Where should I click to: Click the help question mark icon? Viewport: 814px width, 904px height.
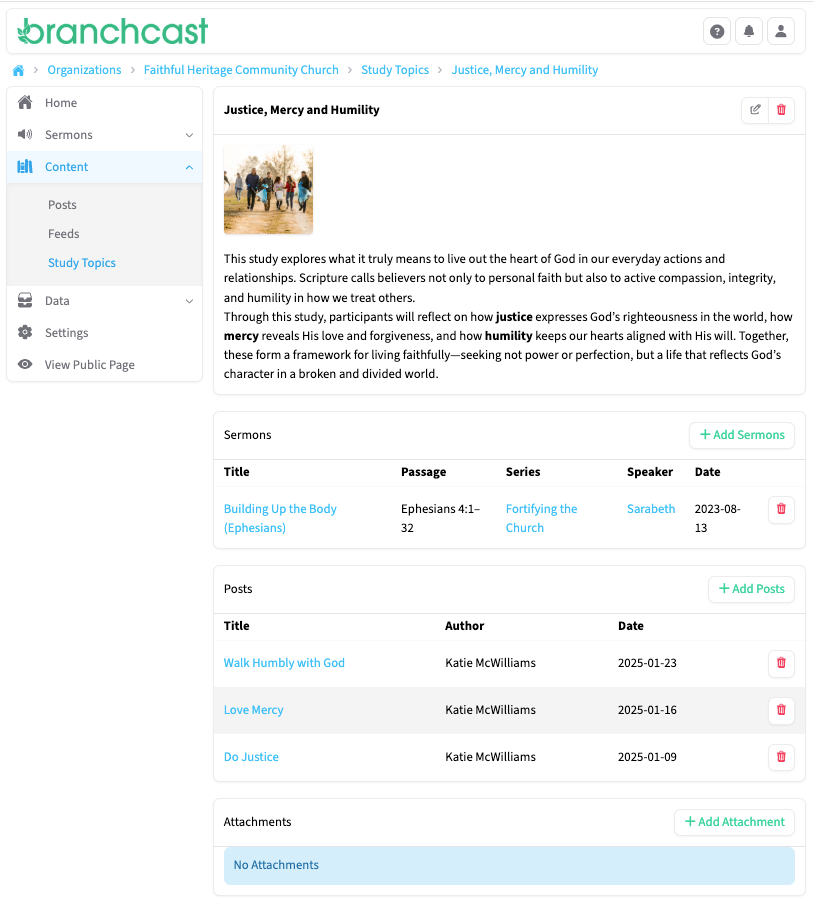click(717, 32)
